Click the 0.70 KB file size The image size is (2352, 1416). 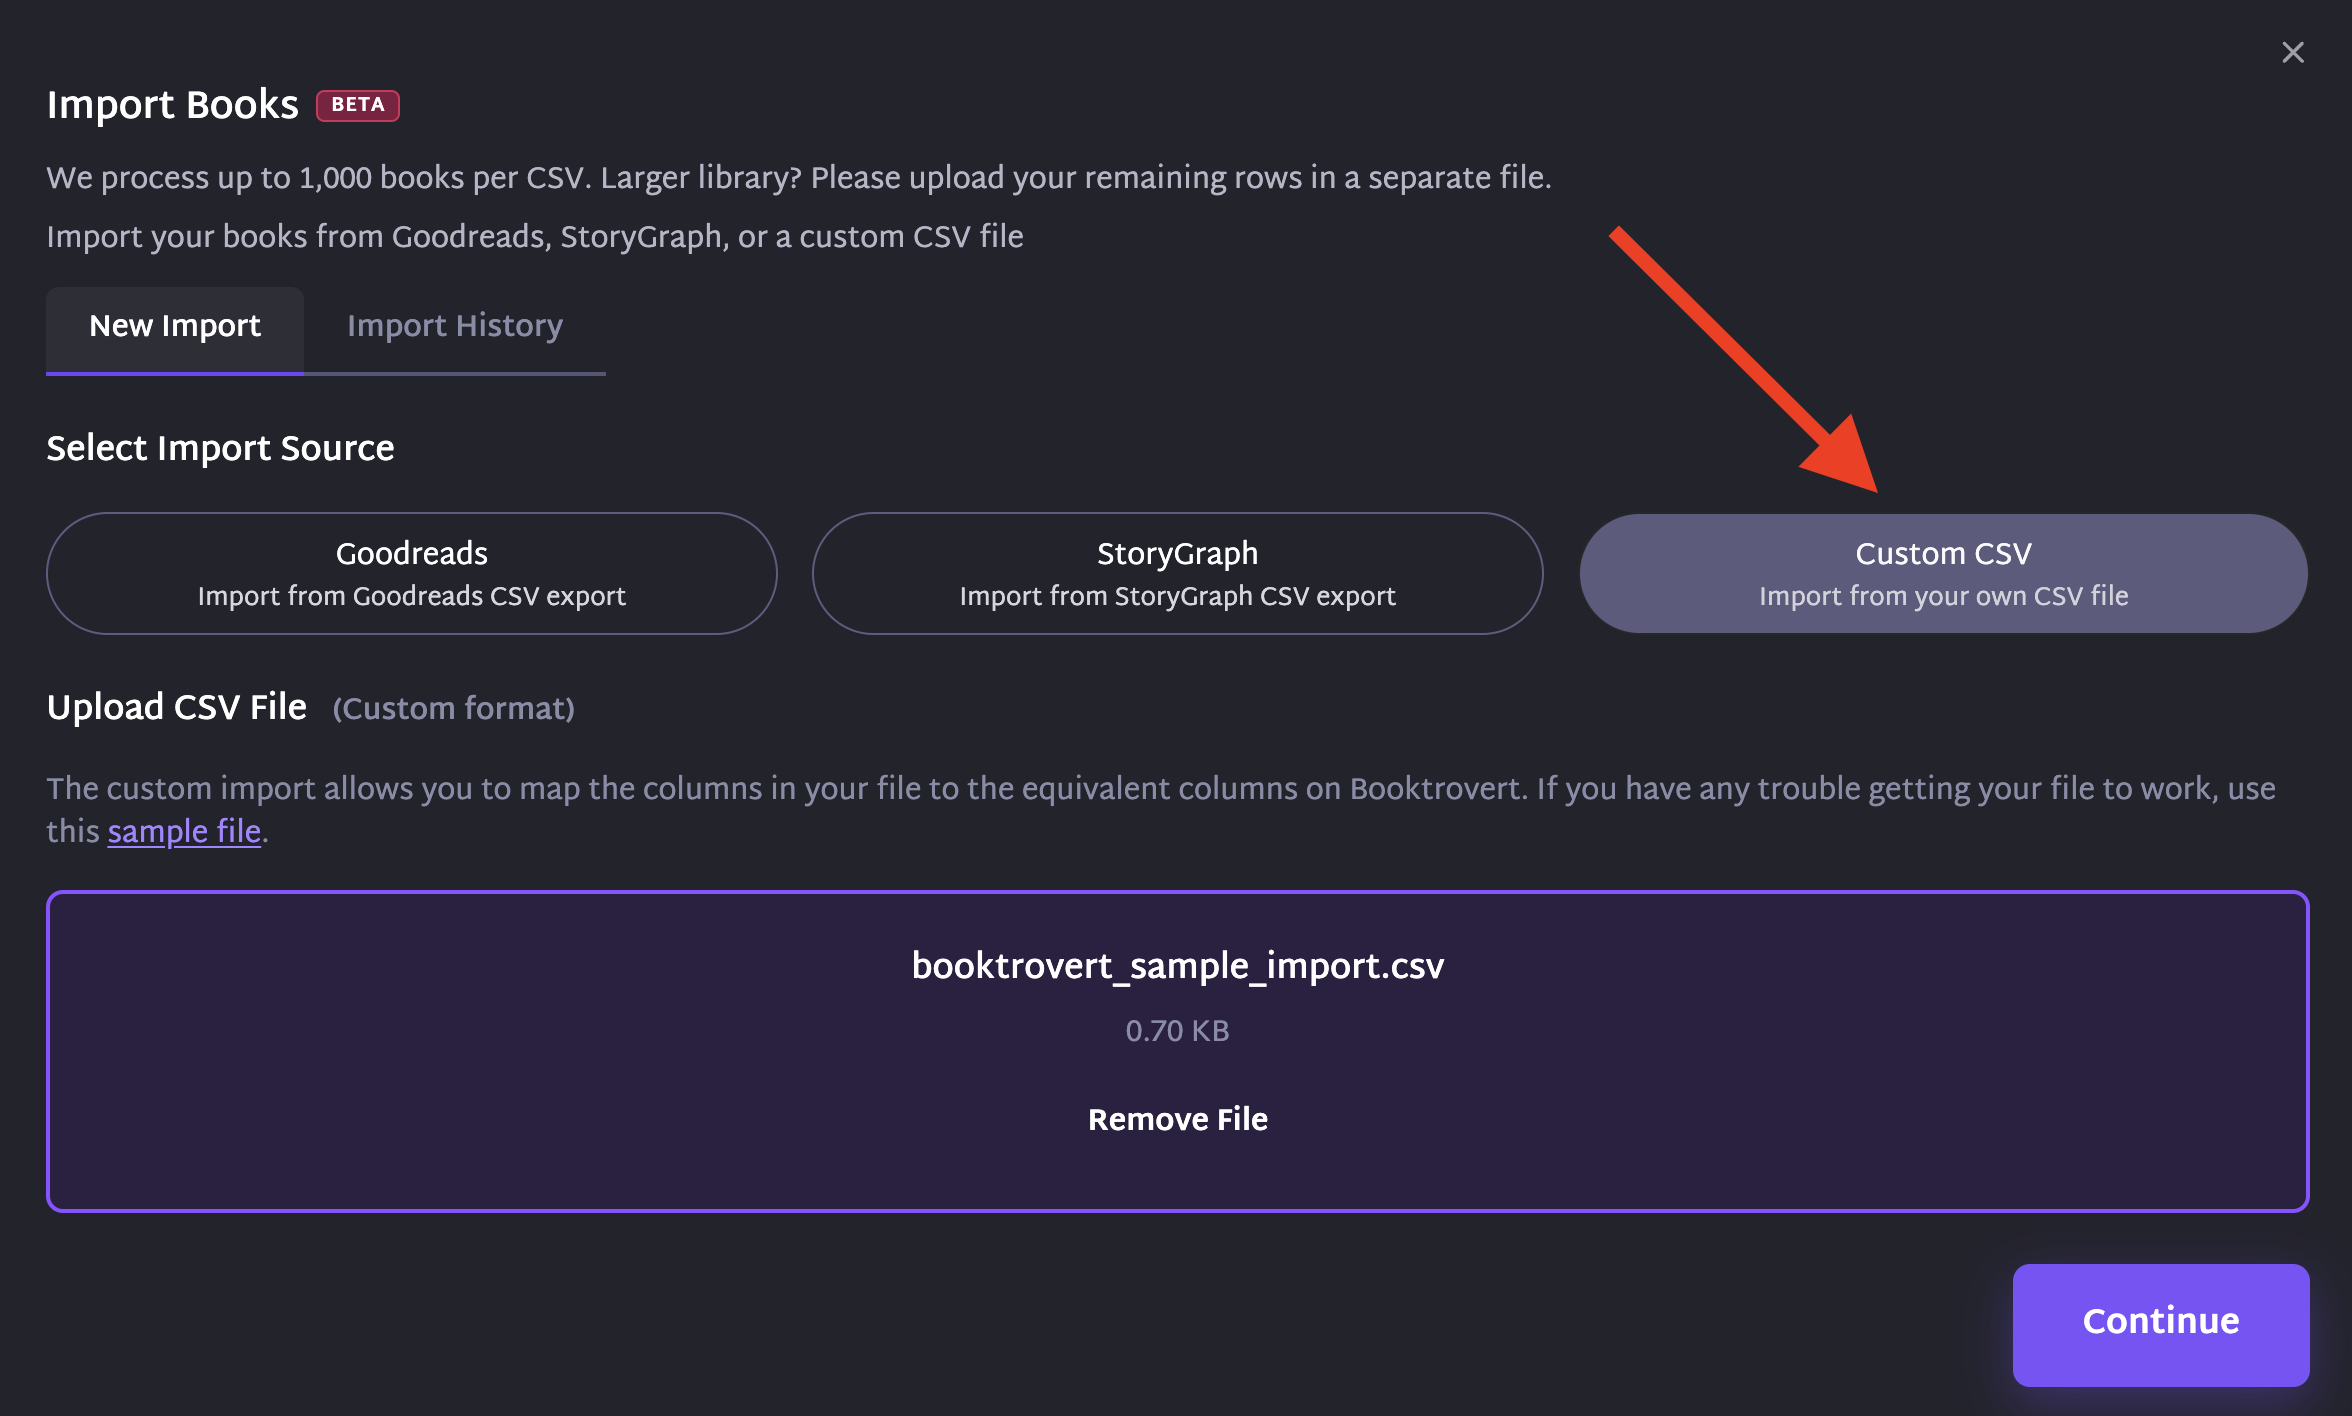[1178, 1031]
